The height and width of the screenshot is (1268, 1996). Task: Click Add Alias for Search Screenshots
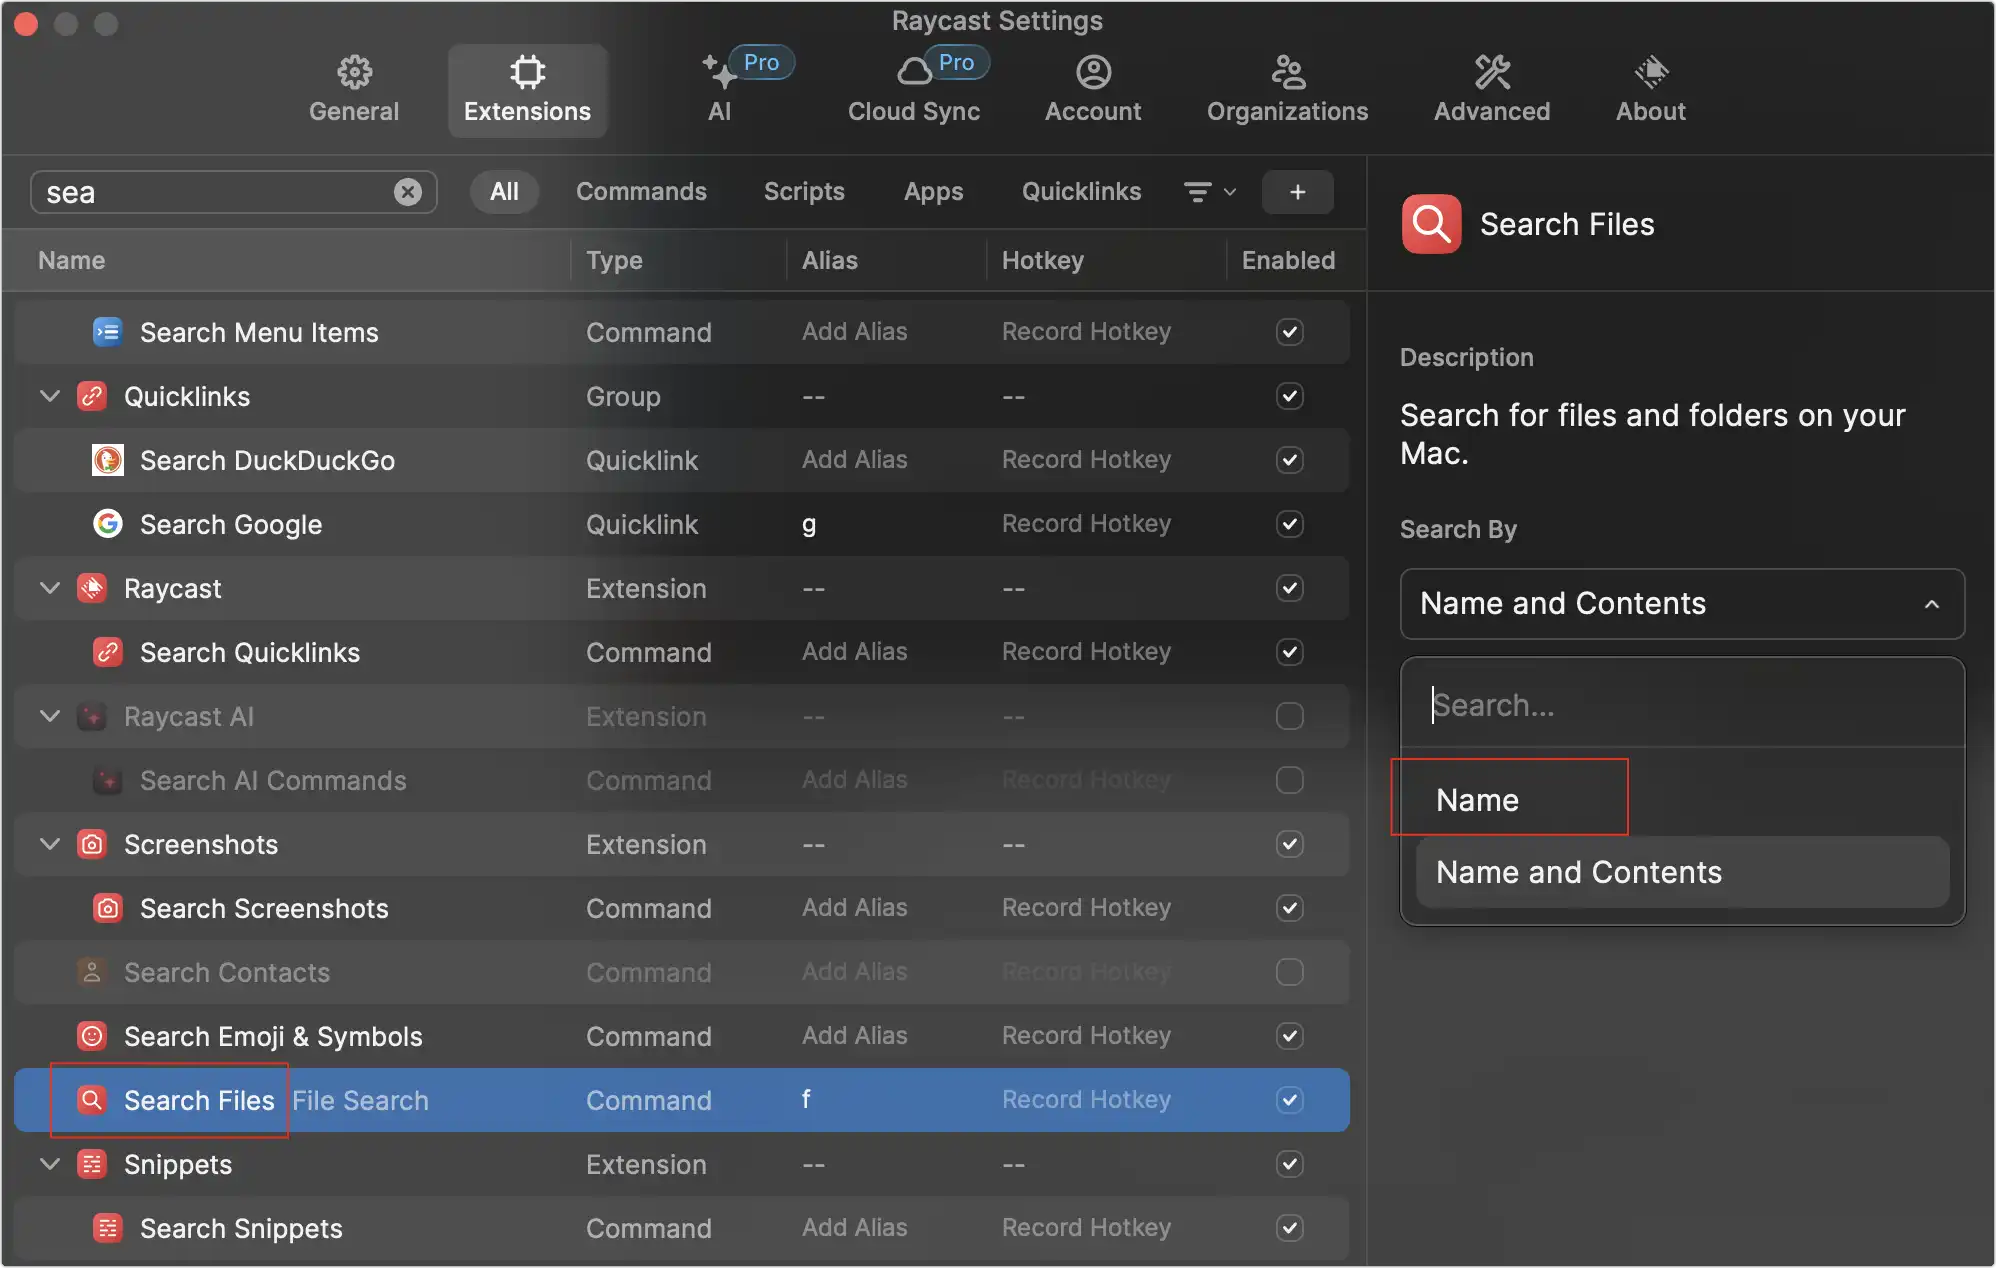[854, 908]
